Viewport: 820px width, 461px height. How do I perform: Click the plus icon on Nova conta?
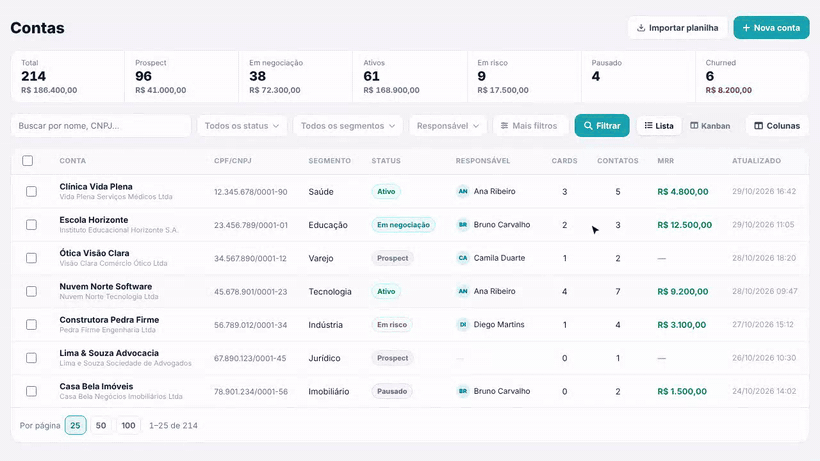[746, 28]
